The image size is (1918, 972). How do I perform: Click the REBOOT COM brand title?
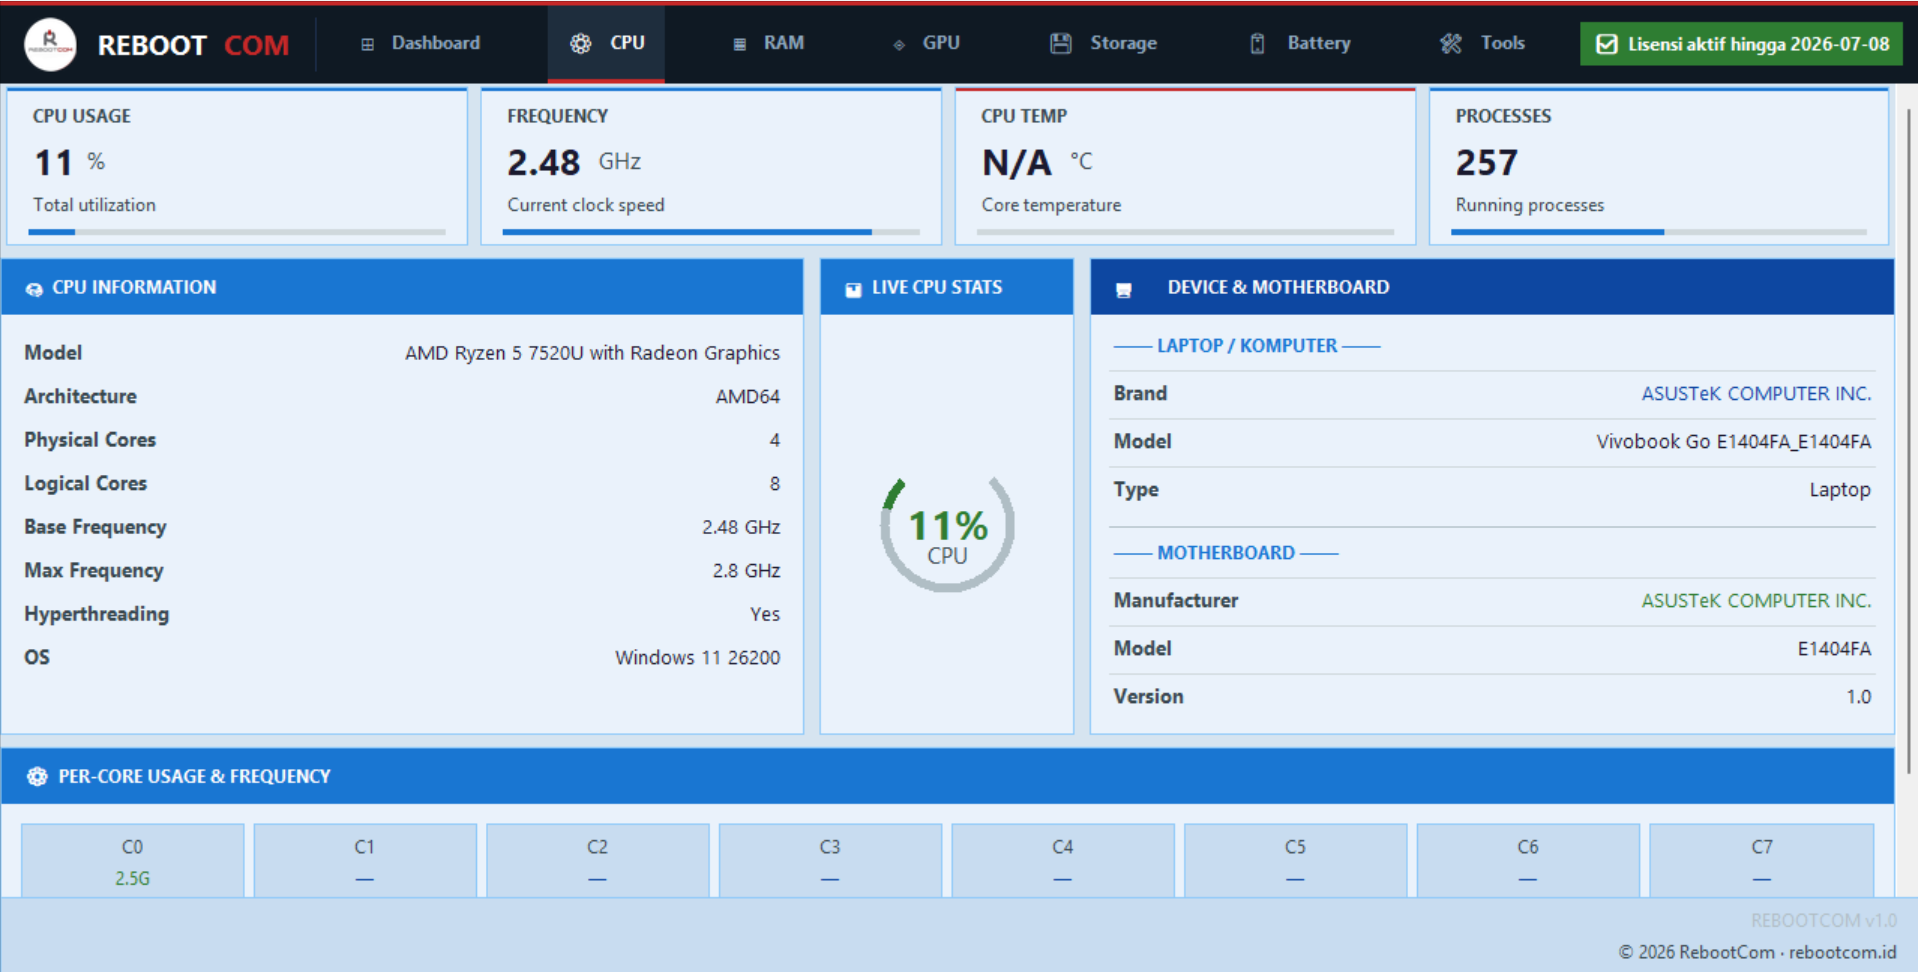(193, 45)
